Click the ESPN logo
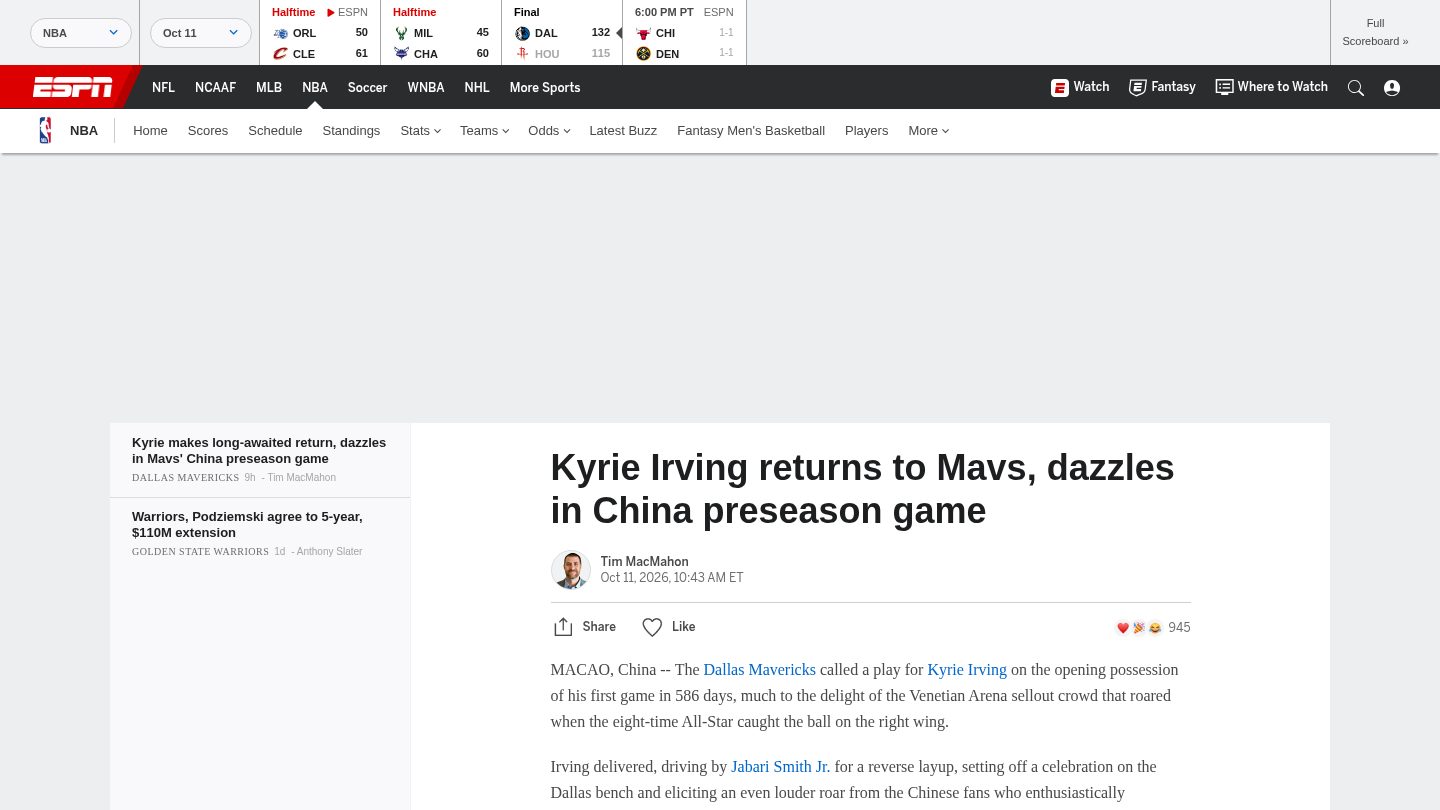 point(73,87)
